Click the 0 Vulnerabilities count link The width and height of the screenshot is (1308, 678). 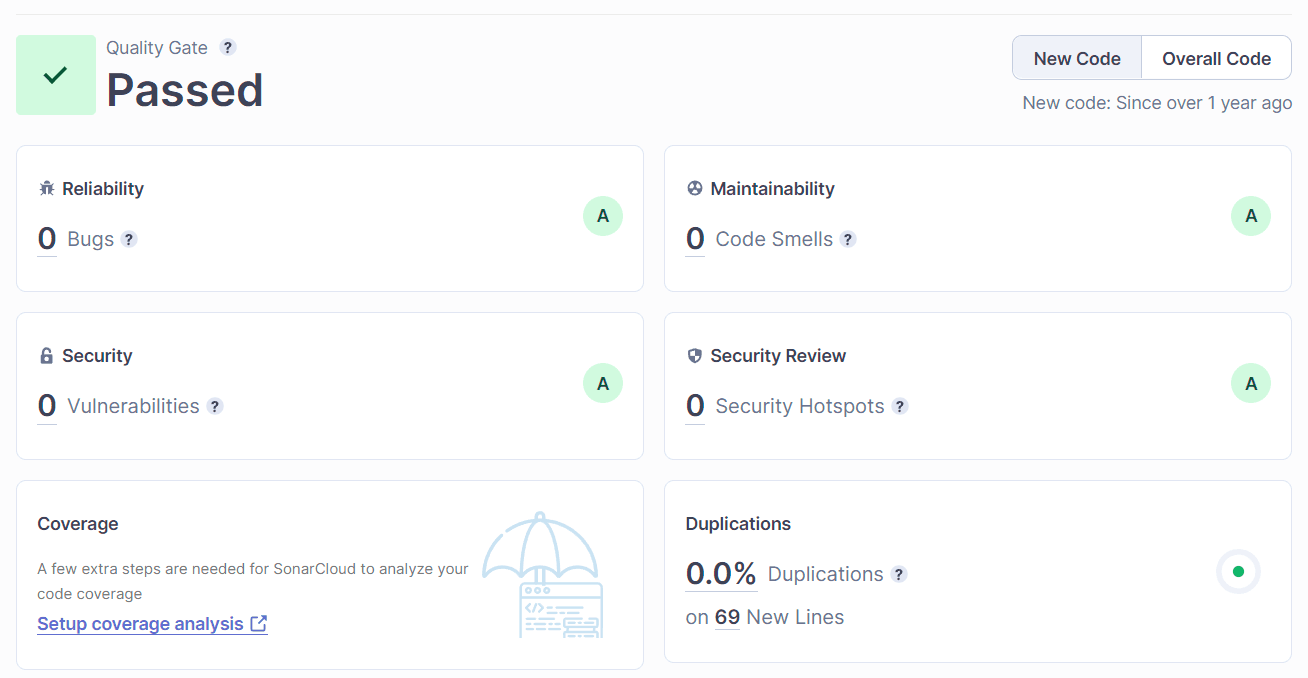45,405
